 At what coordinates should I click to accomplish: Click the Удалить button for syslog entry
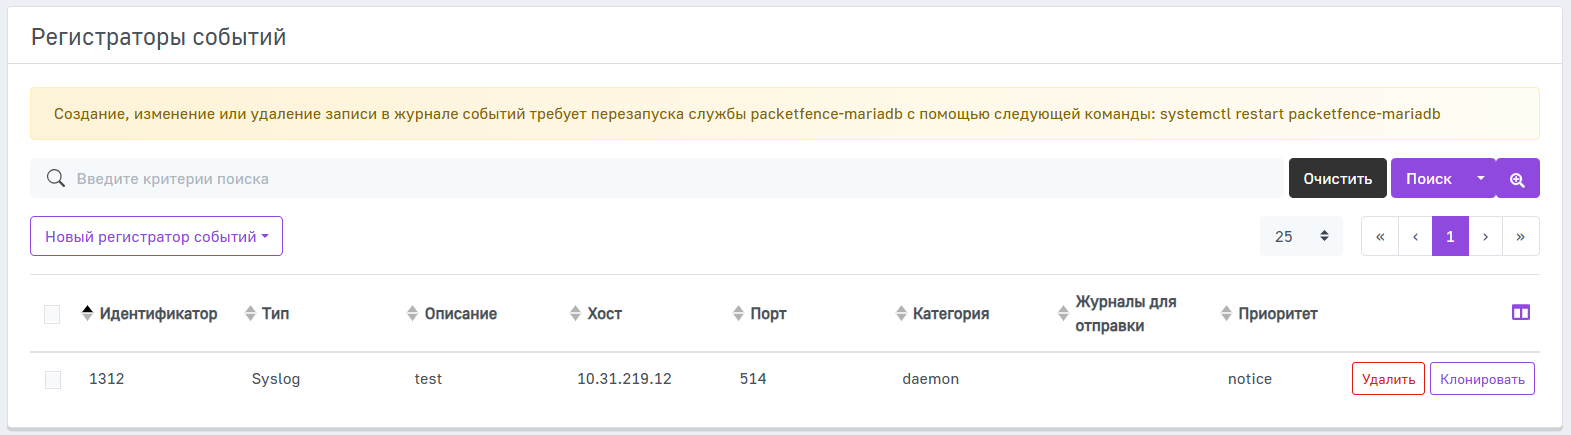coord(1388,379)
